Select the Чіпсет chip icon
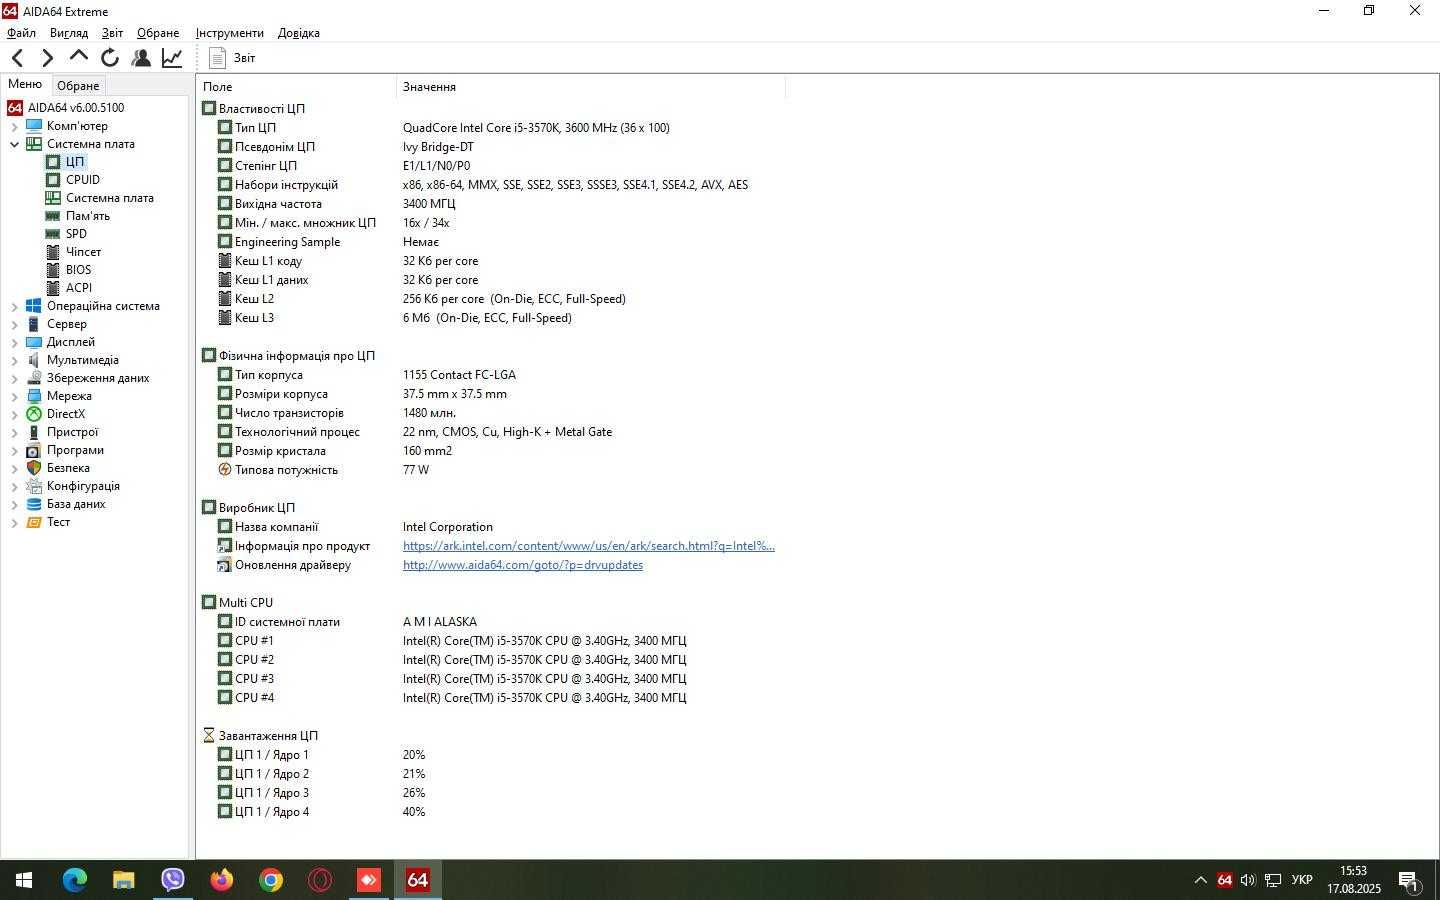The image size is (1440, 900). coord(53,252)
